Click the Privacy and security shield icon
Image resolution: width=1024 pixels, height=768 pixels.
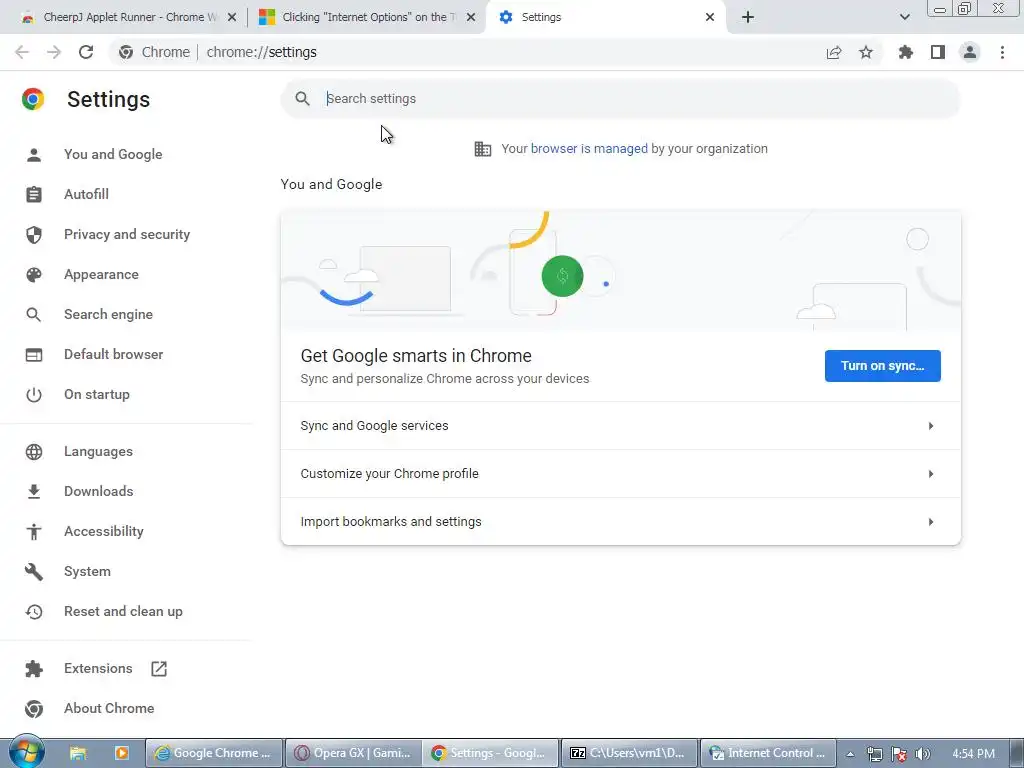coord(34,234)
